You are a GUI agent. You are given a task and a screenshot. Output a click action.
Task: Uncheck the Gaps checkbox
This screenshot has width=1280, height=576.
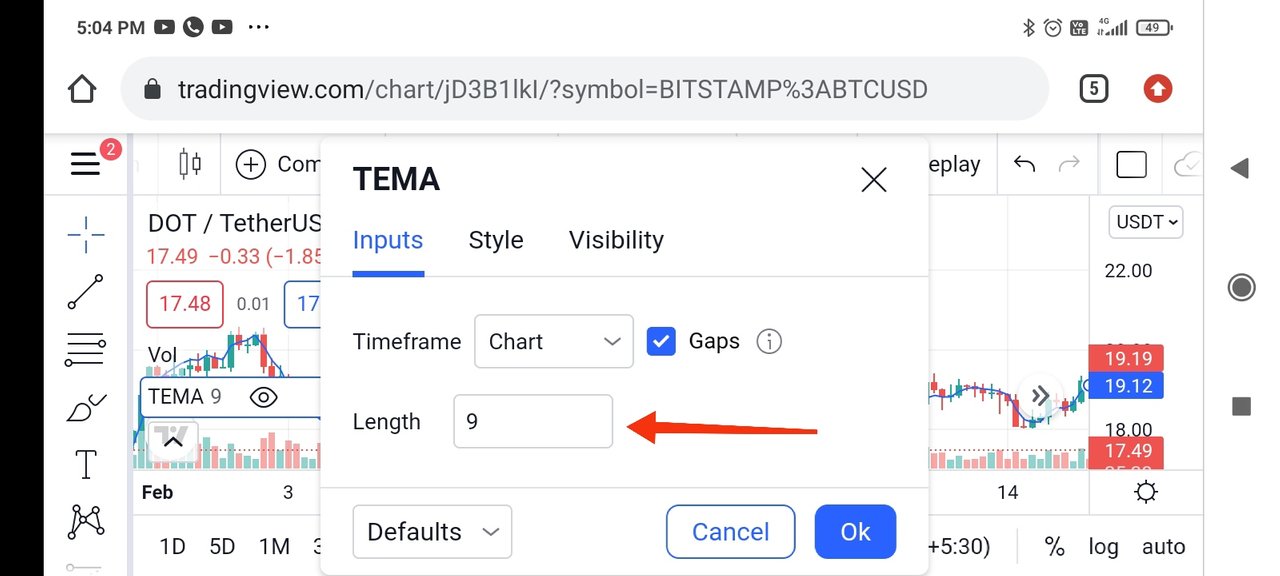(661, 342)
